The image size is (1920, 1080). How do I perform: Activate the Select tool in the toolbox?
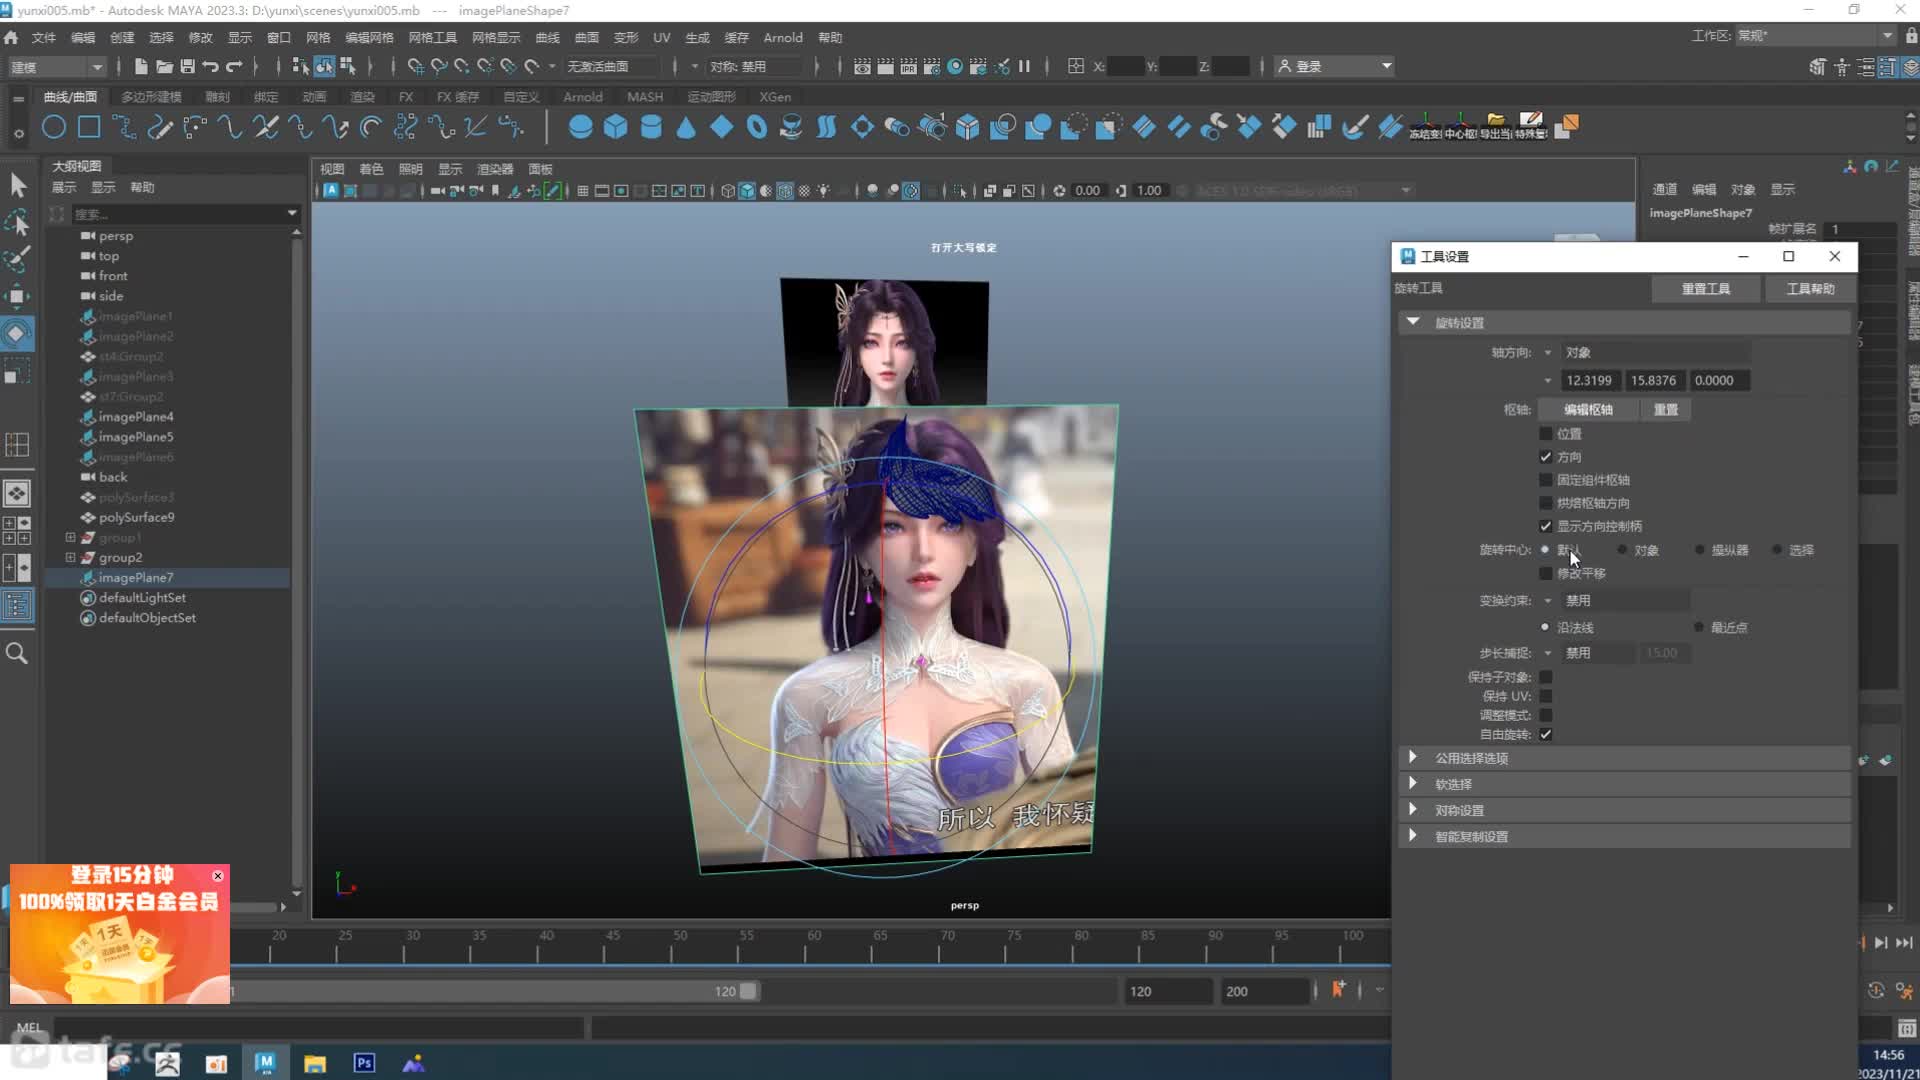click(17, 185)
